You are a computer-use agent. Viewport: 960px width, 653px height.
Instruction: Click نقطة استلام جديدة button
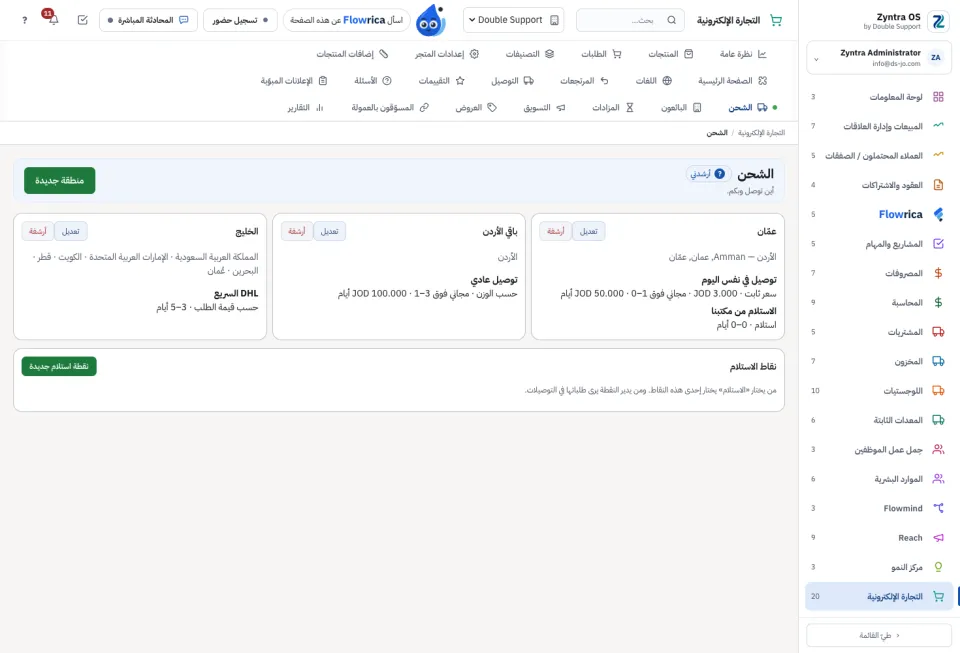click(x=59, y=366)
